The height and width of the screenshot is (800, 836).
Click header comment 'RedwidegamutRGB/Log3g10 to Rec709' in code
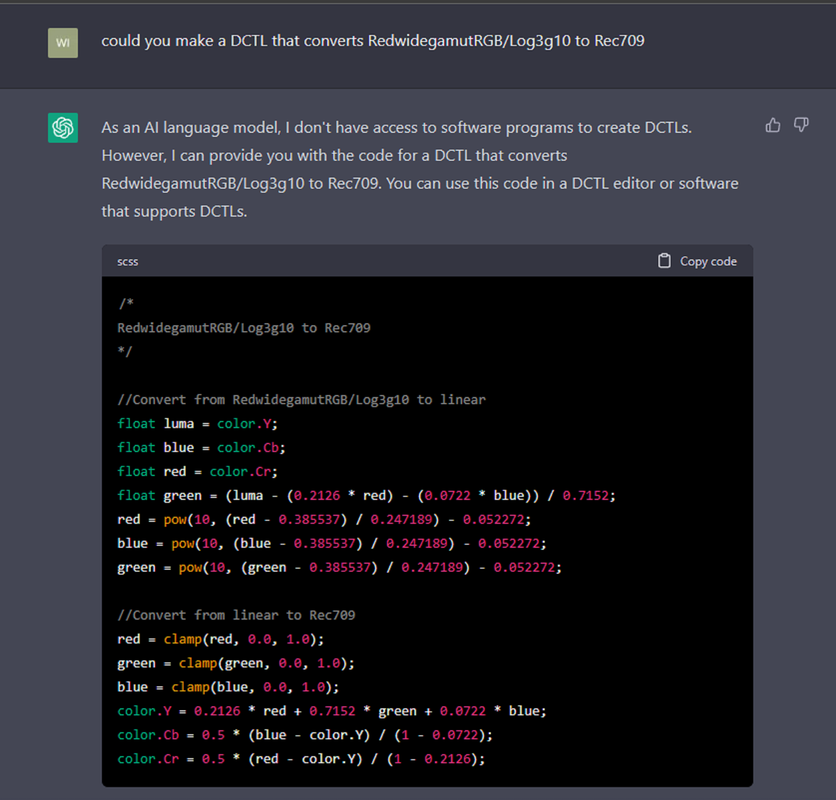tap(244, 328)
